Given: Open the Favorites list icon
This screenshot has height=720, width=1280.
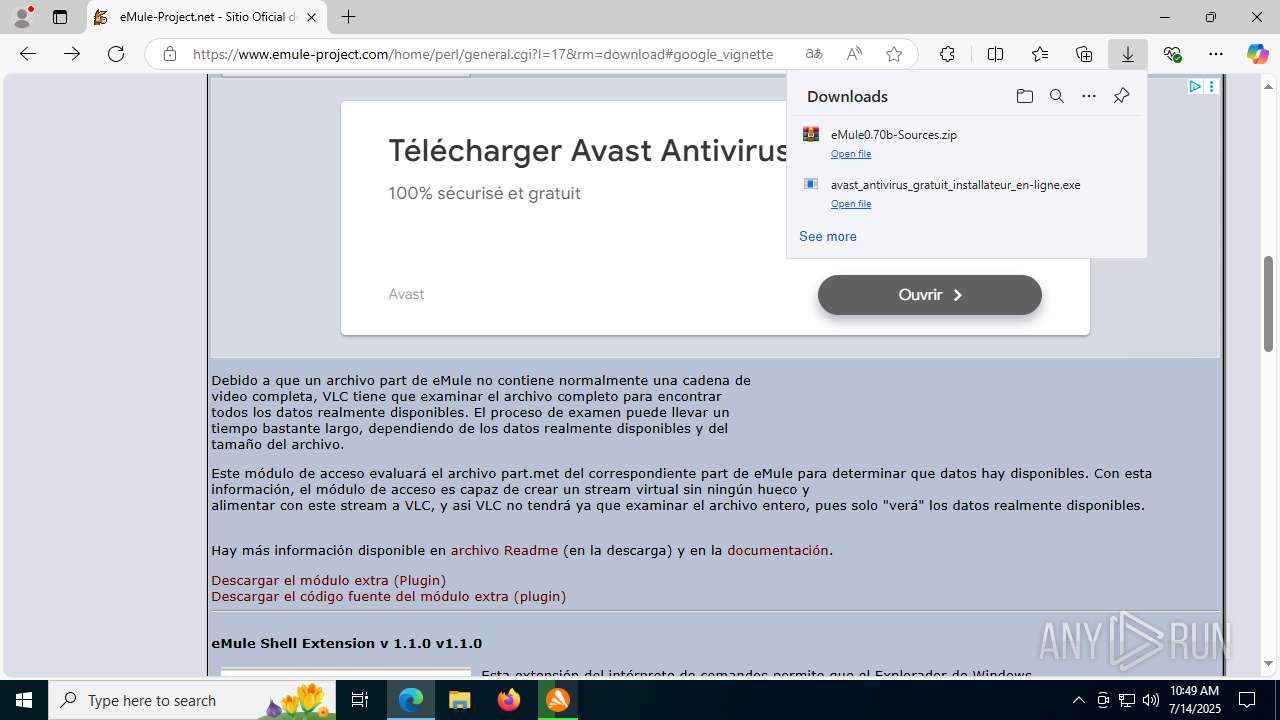Looking at the screenshot, I should pyautogui.click(x=1040, y=54).
